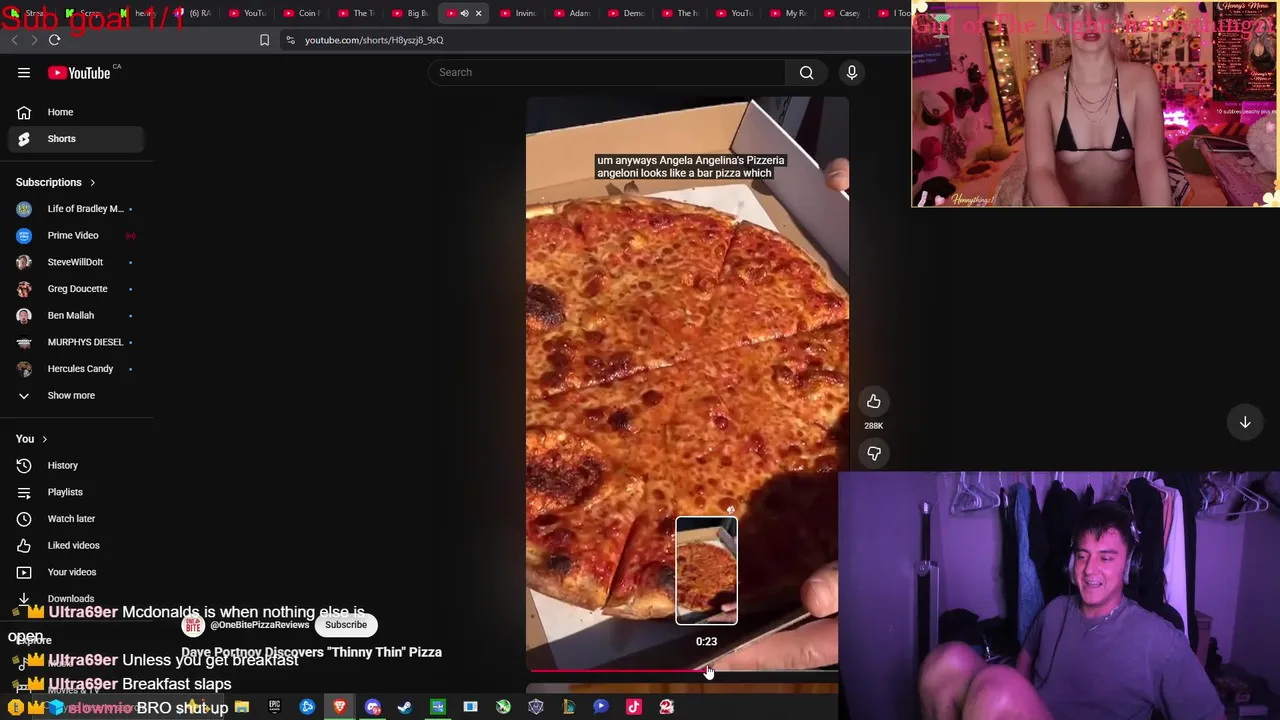Expand Subscriptions section chevron
1280x720 pixels.
click(x=92, y=183)
